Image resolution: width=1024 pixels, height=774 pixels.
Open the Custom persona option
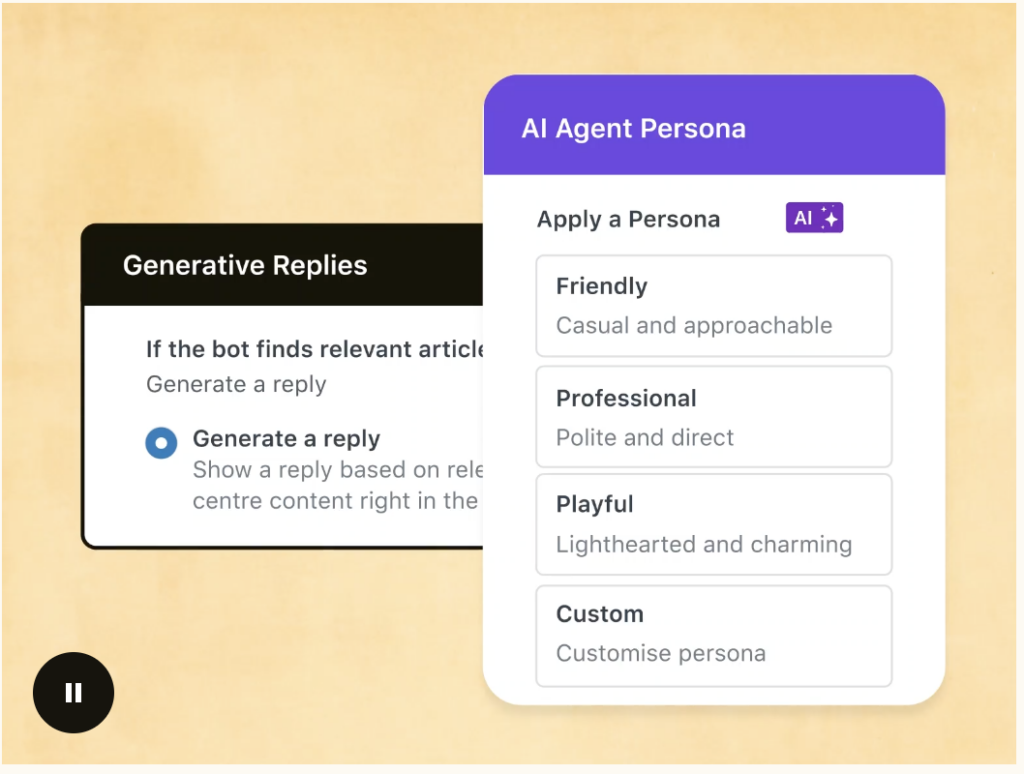(714, 636)
